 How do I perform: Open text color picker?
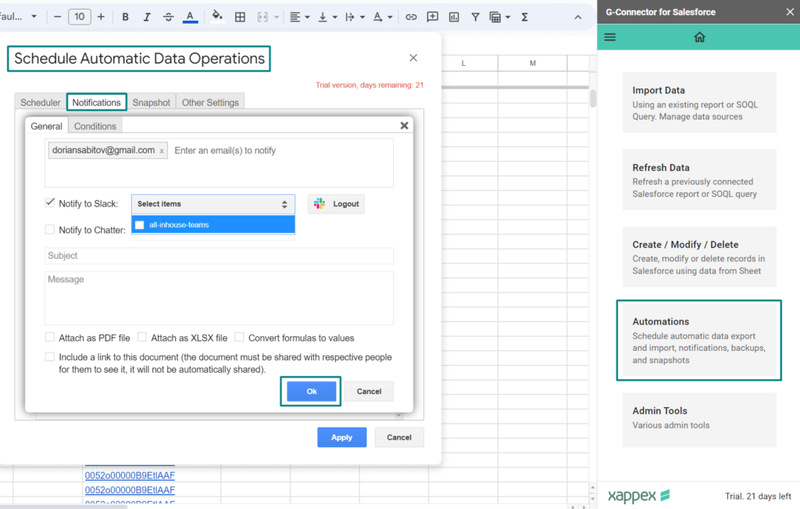click(x=190, y=17)
